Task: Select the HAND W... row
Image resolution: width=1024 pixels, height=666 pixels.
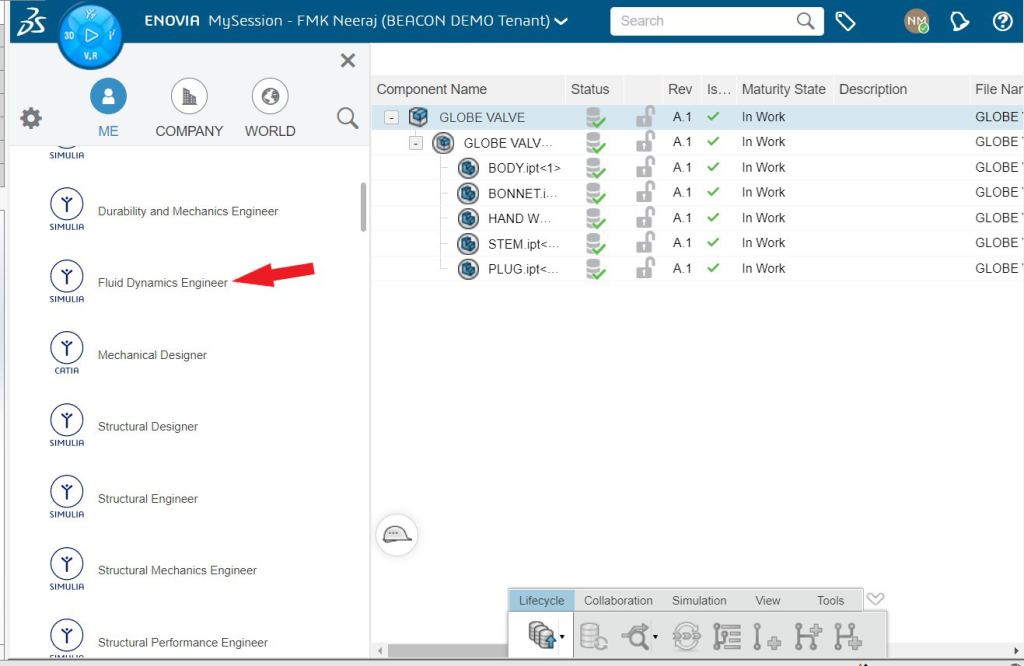Action: tap(697, 218)
